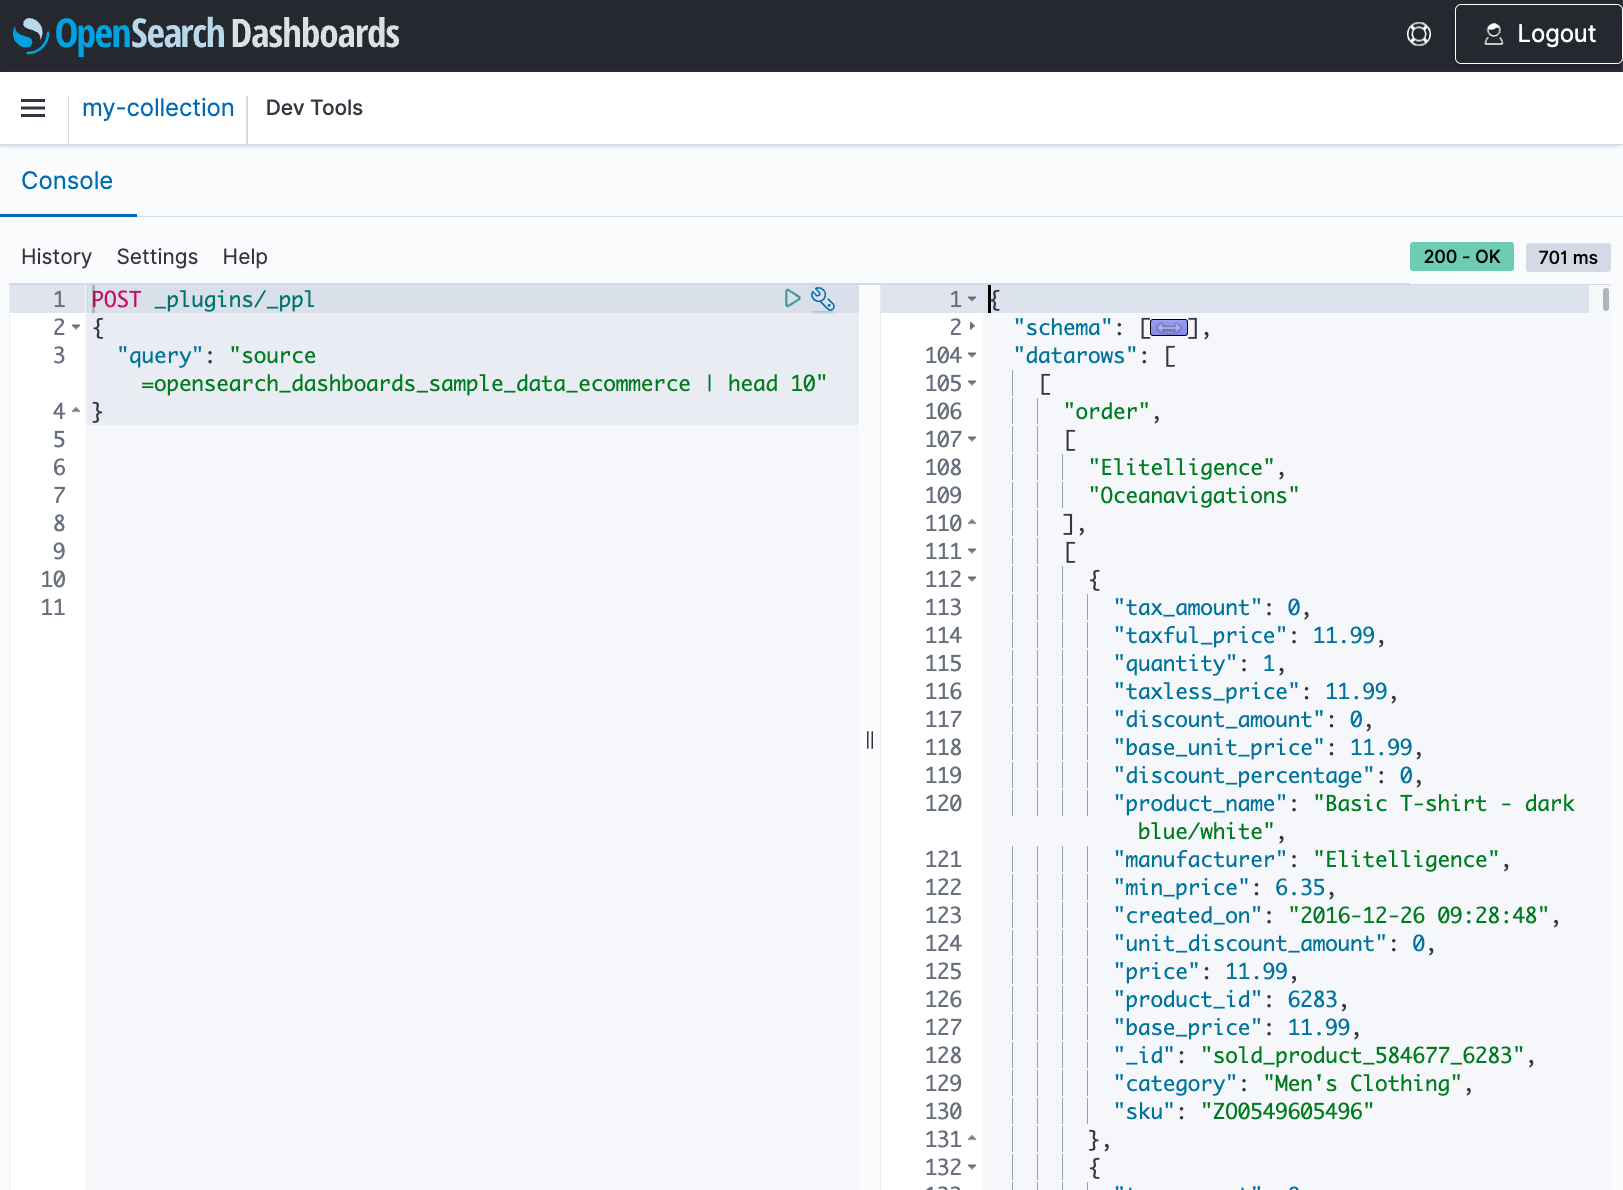Click the Logout button

(1537, 33)
